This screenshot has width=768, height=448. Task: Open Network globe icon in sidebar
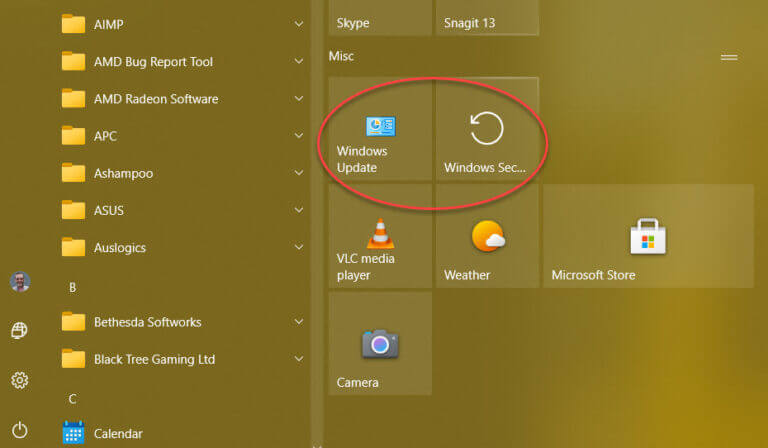point(20,330)
